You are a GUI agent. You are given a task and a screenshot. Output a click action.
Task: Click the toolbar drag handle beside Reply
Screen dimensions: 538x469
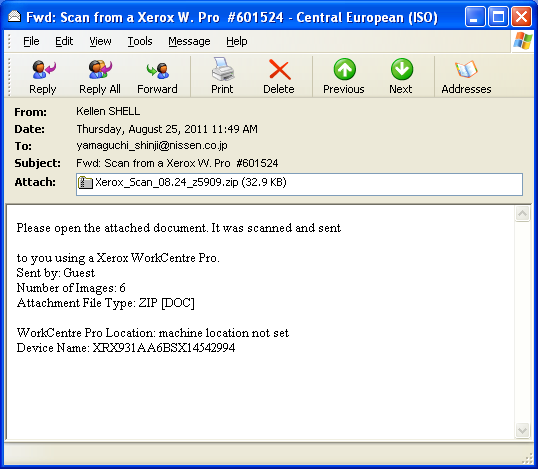point(10,76)
